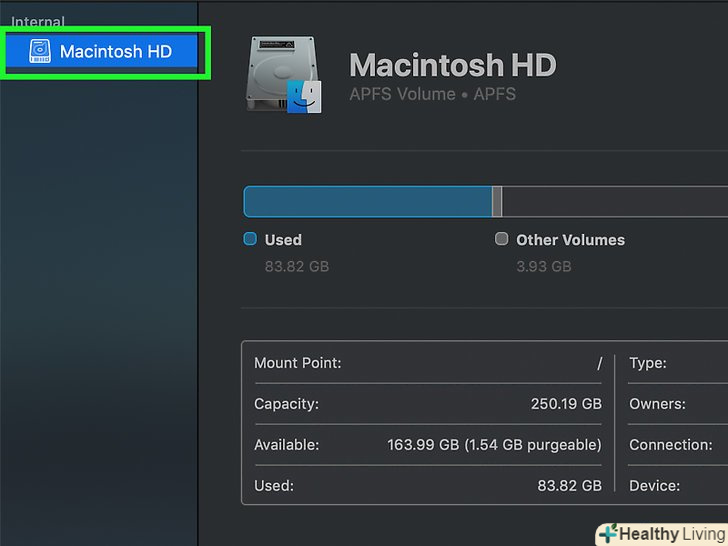
Task: Click the Type label in info table
Action: tap(647, 363)
